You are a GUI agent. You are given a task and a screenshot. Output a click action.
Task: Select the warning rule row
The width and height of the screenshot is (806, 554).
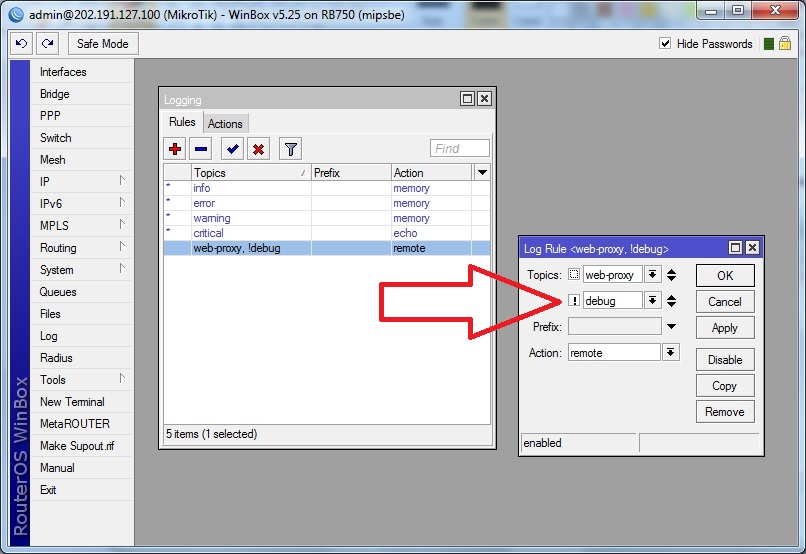(x=327, y=218)
